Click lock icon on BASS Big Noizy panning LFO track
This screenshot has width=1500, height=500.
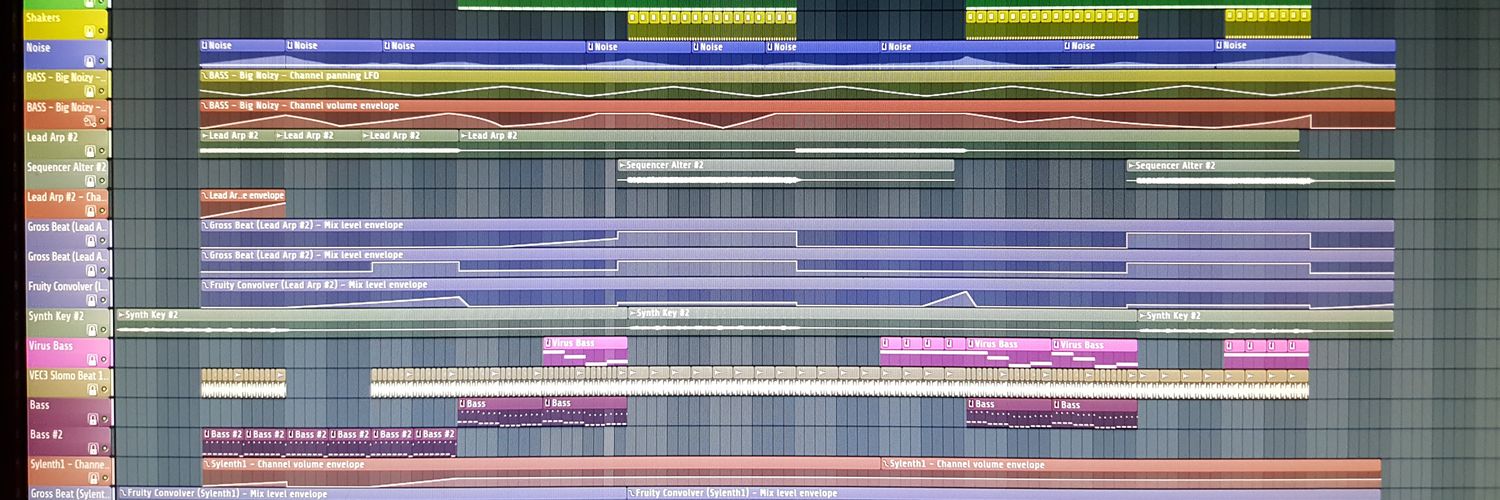pyautogui.click(x=89, y=91)
